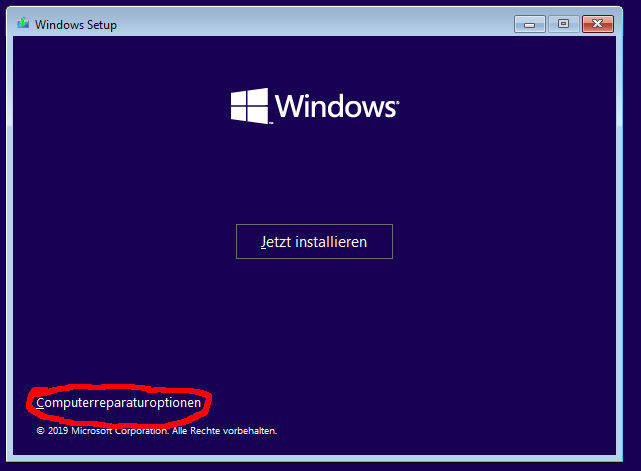
Task: Click the Windows Setup title bar icon
Action: [x=23, y=23]
